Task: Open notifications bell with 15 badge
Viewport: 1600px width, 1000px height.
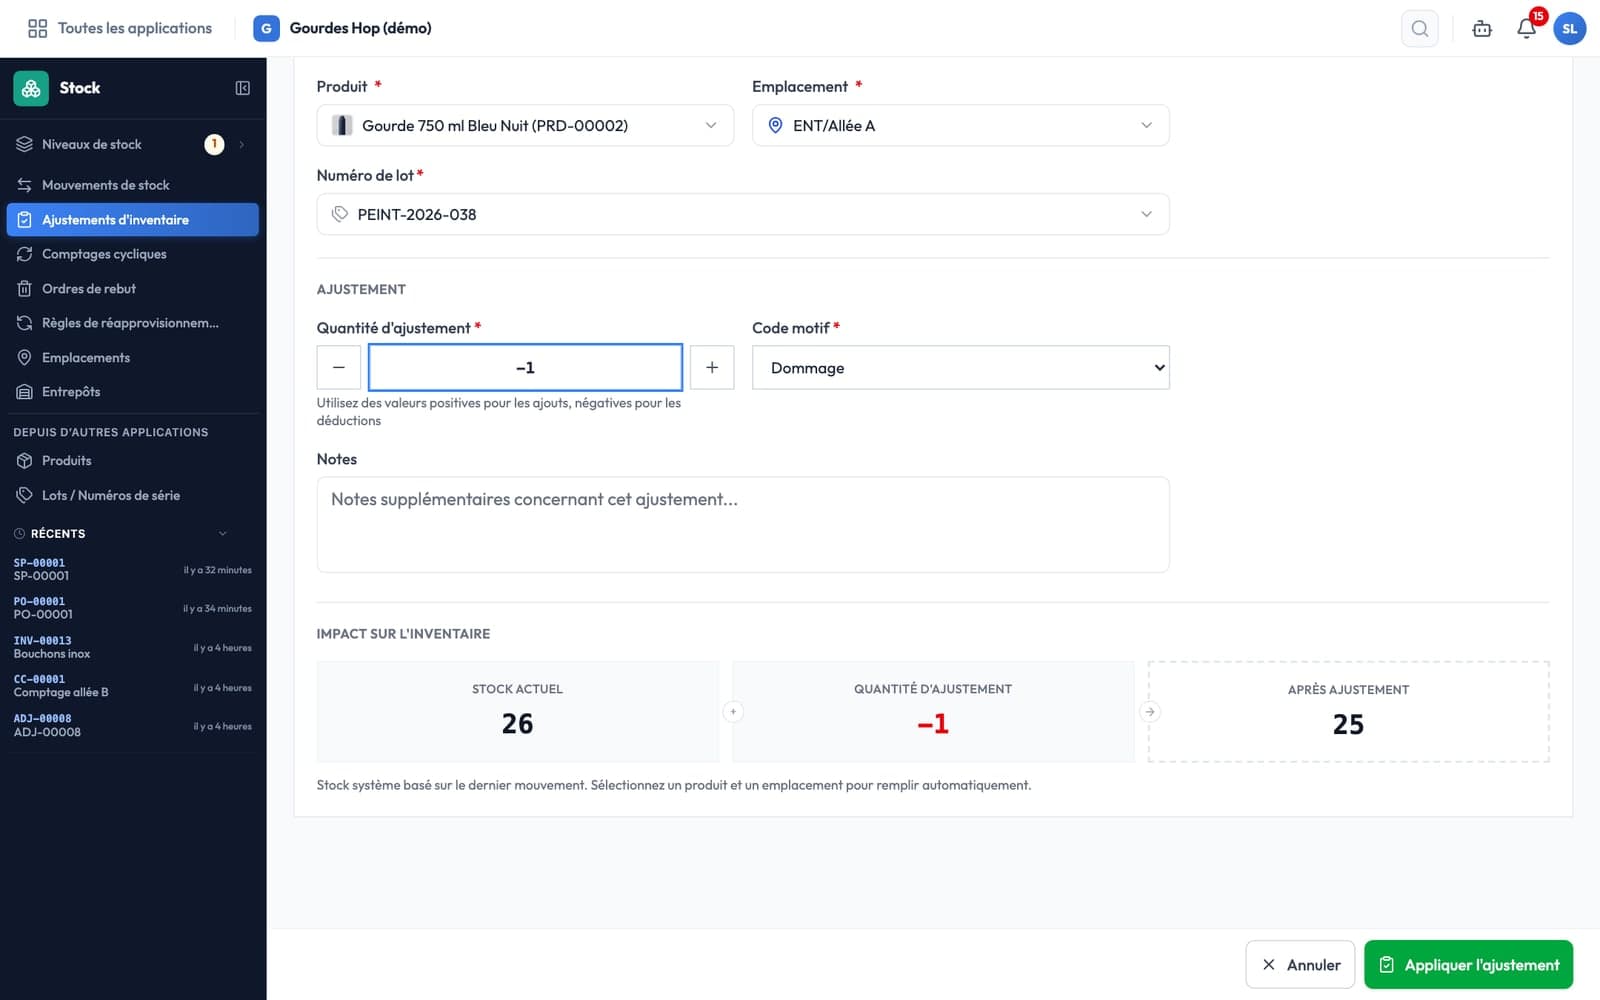Action: [1527, 28]
